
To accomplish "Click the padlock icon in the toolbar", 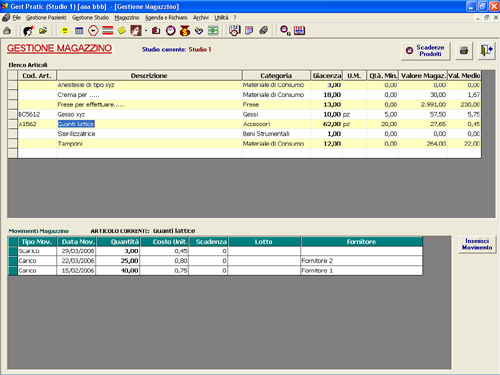I will [7, 31].
